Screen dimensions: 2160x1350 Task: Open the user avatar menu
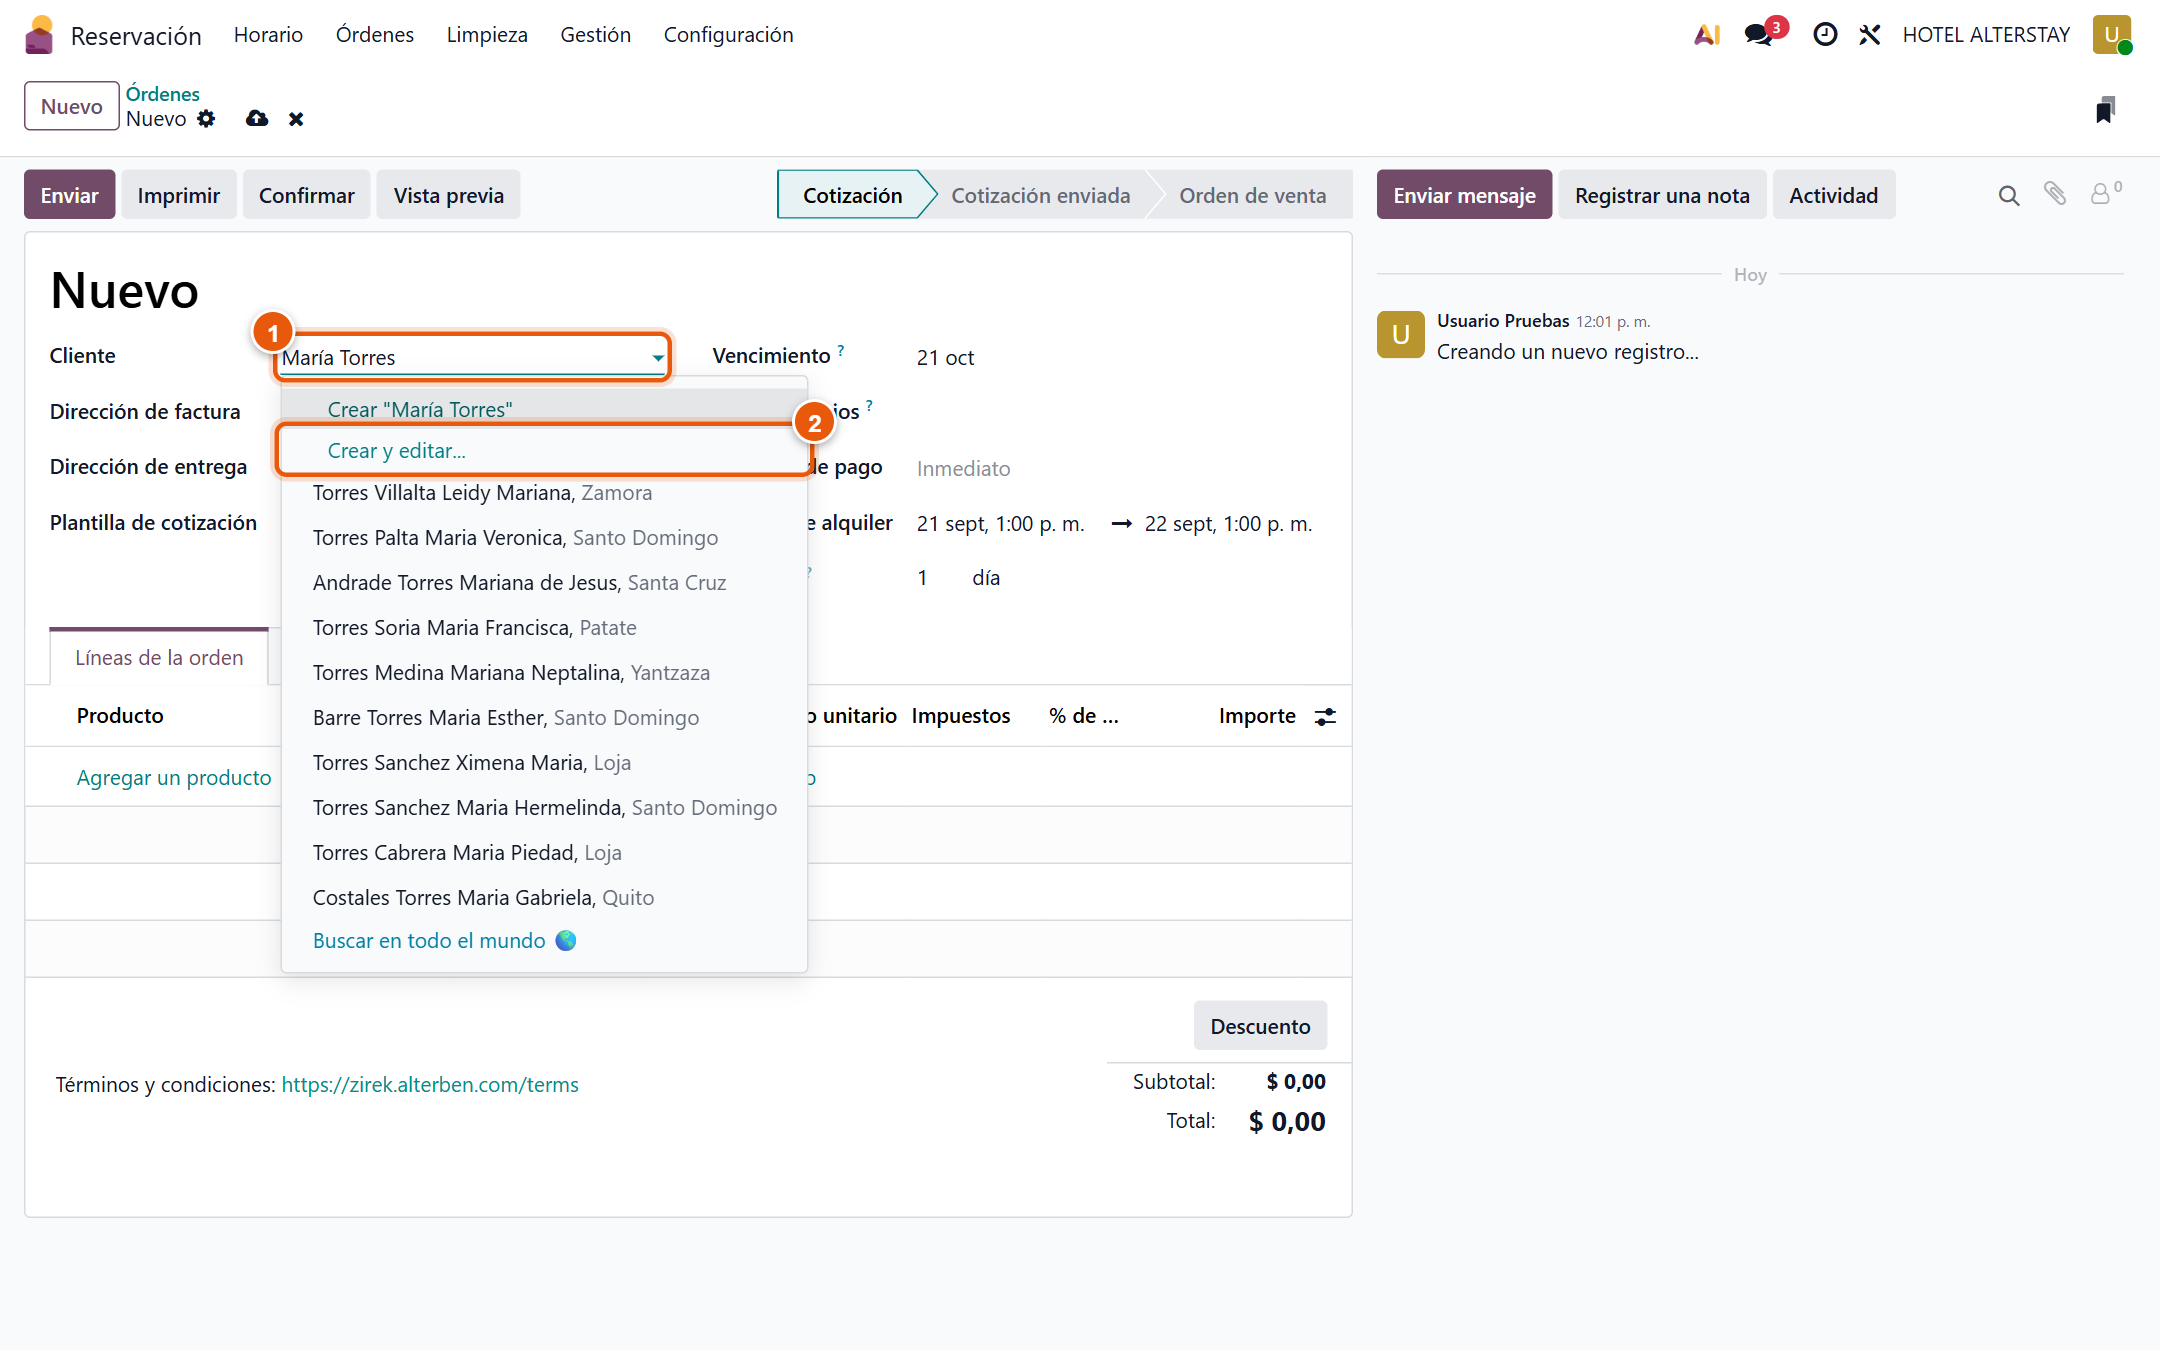tap(2112, 35)
